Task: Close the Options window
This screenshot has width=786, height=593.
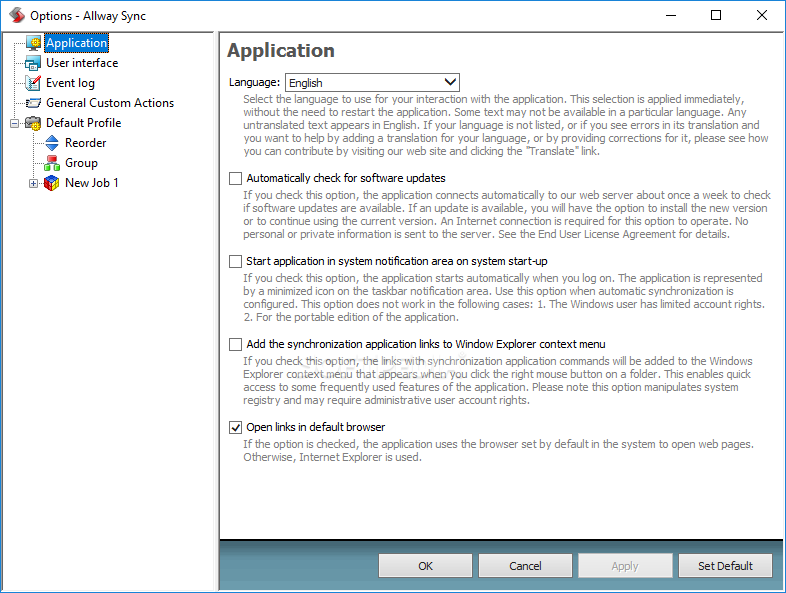Action: tap(761, 16)
